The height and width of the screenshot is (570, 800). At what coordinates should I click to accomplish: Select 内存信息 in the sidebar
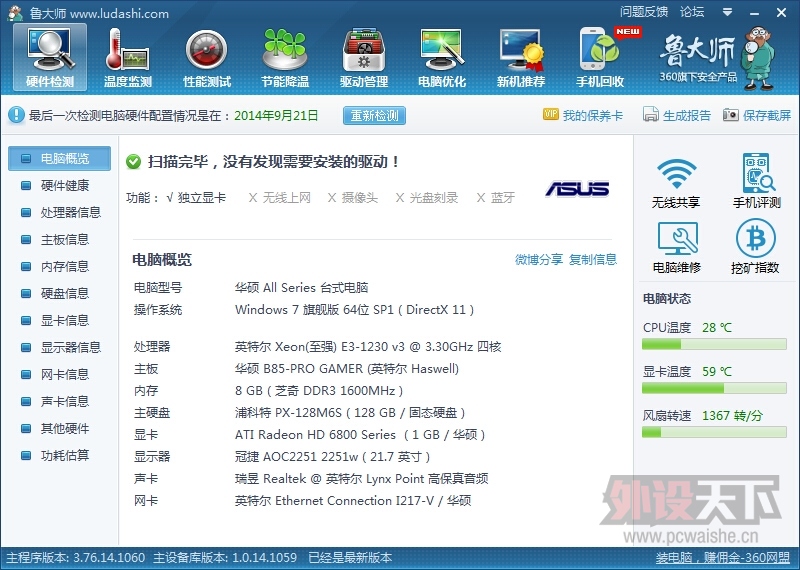click(59, 266)
